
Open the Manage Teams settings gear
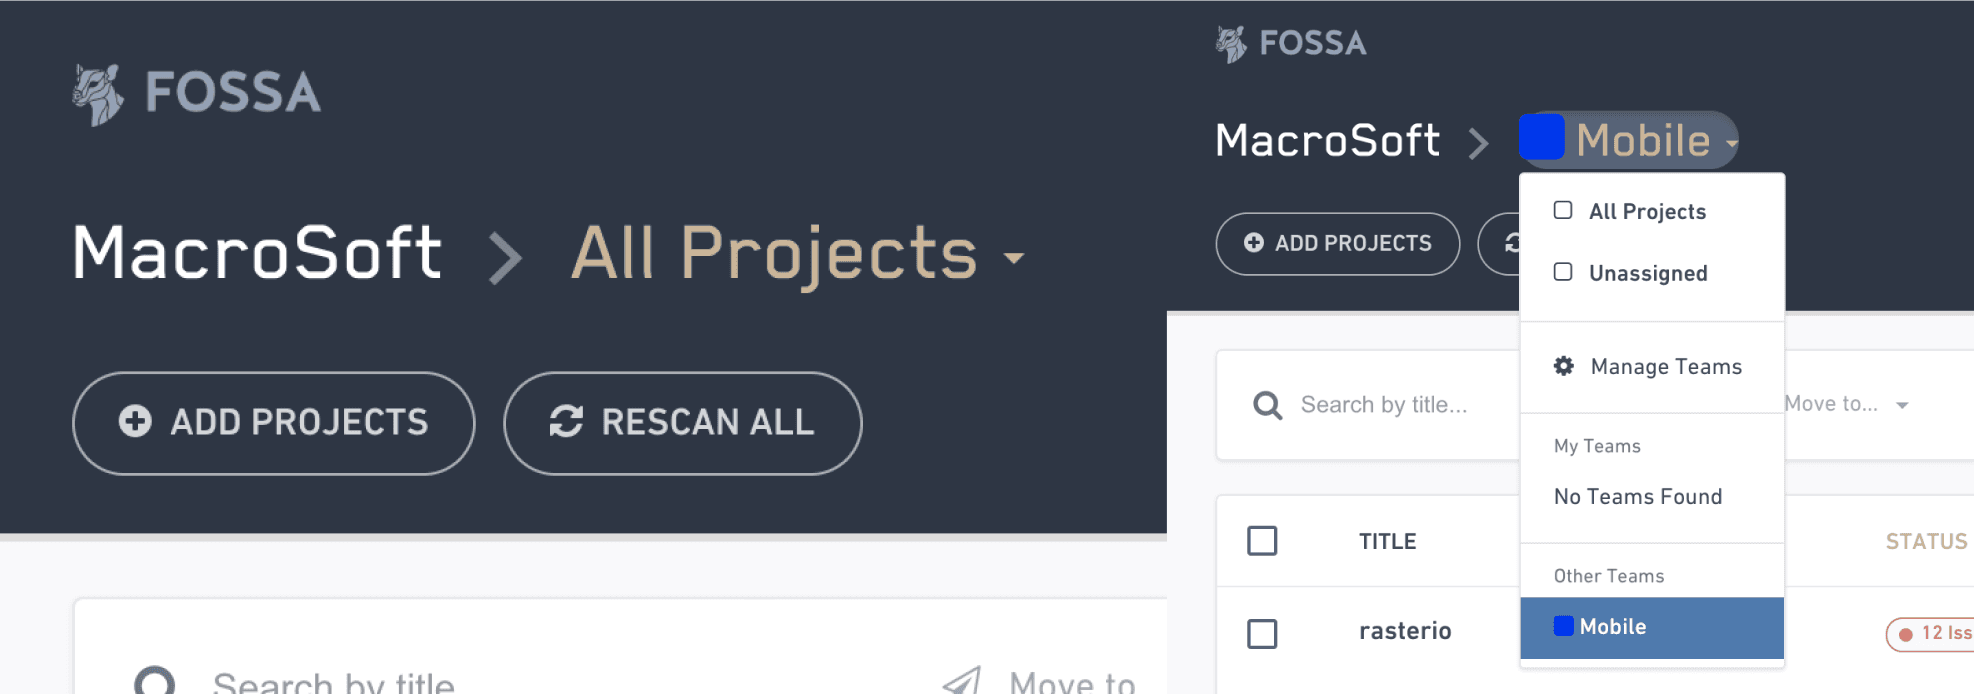pos(1563,366)
